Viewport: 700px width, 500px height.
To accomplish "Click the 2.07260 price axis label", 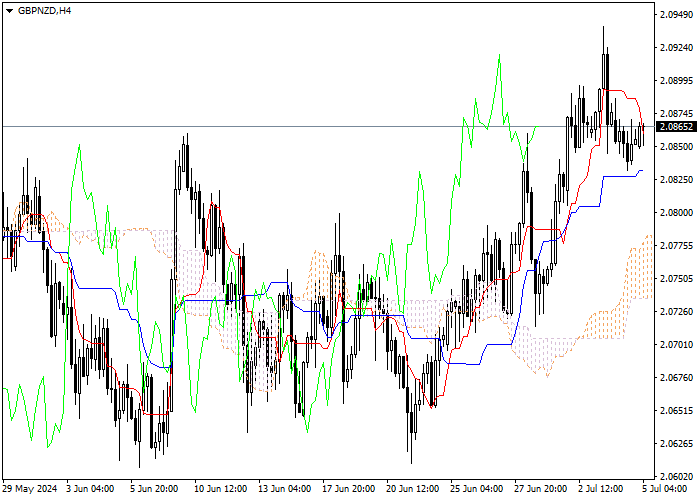I will 676,312.
